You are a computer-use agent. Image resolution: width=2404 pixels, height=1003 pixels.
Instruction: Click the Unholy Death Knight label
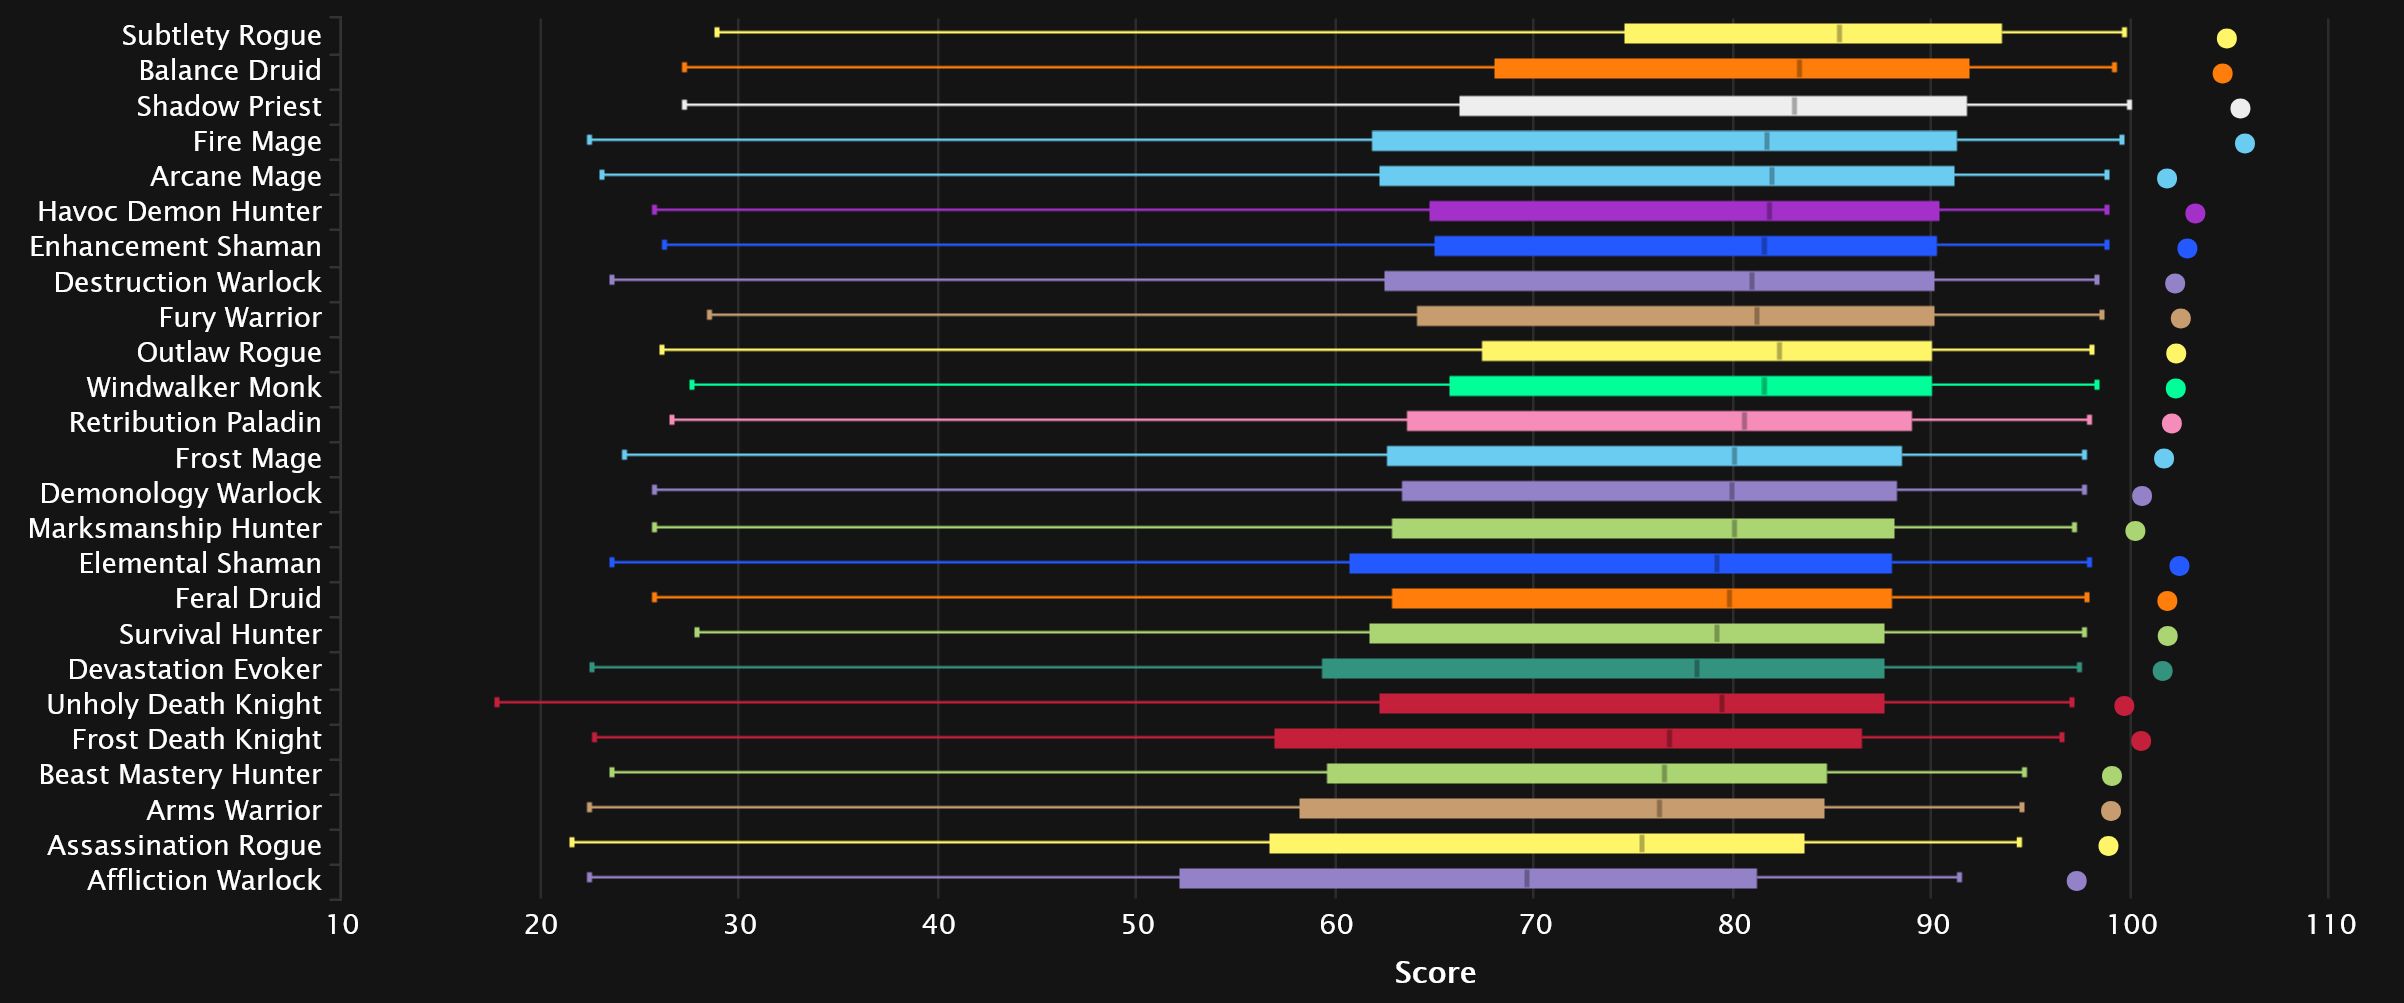[184, 704]
